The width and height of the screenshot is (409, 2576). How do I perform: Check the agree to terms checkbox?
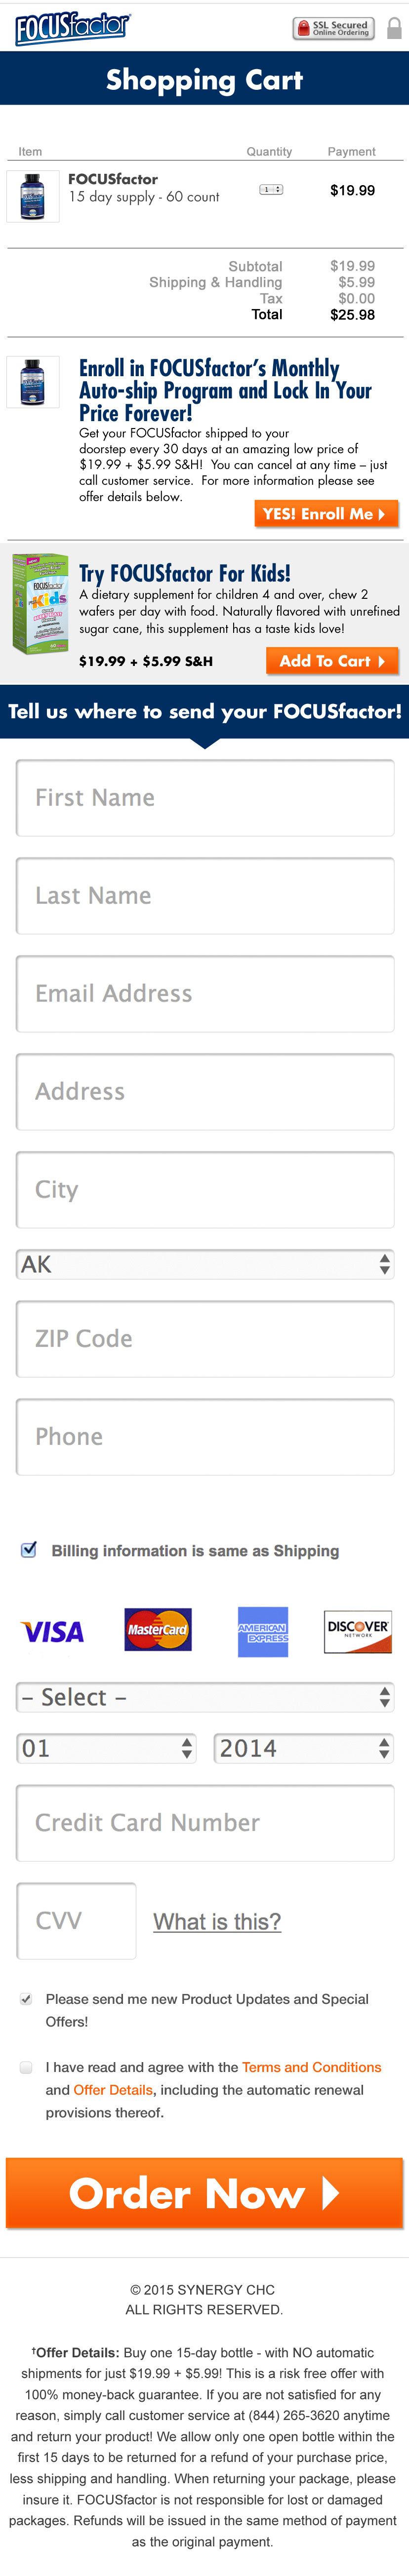pyautogui.click(x=26, y=2067)
